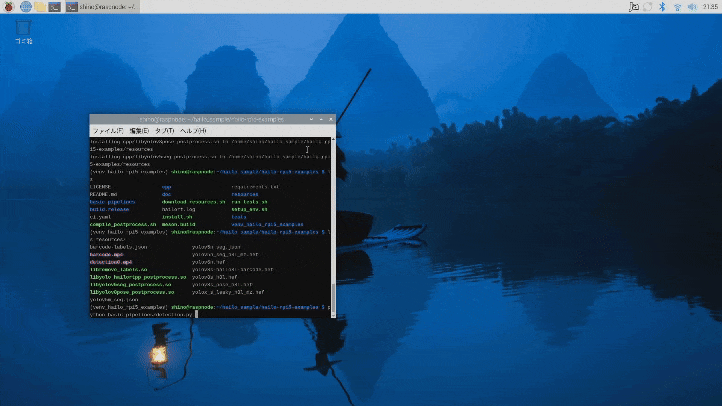
Task: Launch the web browser globe icon
Action: [x=26, y=6]
